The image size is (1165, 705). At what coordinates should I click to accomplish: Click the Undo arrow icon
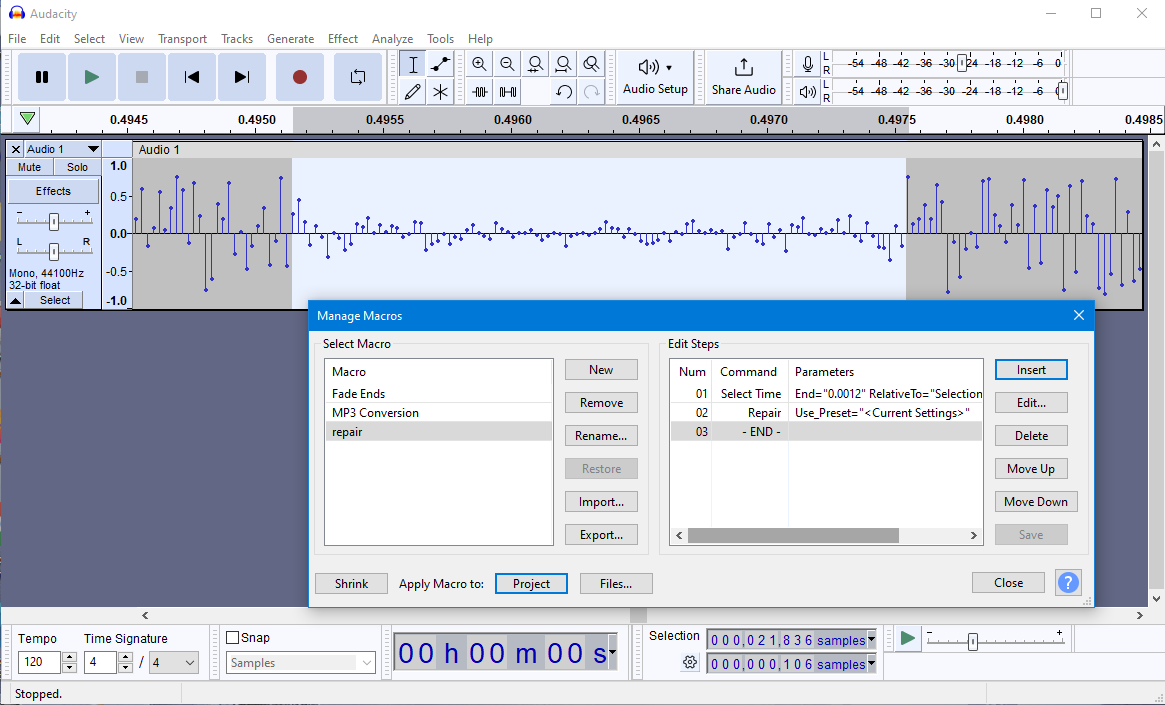564,92
